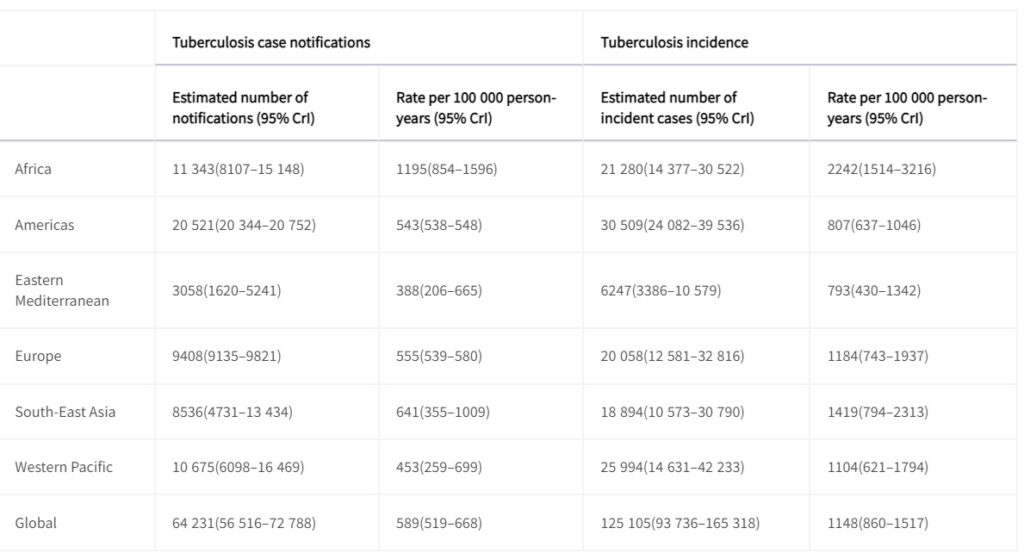Select the Estimated number of incident cases subheader
This screenshot has height=553, width=1024.
(x=677, y=108)
